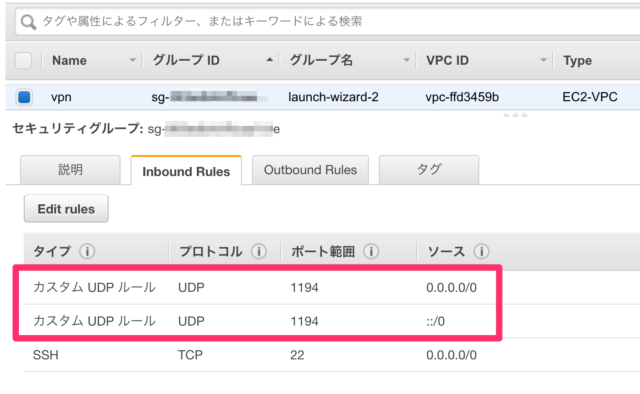Screen dimensions: 640x394
Task: Select the SSH TCP 22 rule row
Action: pos(332,355)
